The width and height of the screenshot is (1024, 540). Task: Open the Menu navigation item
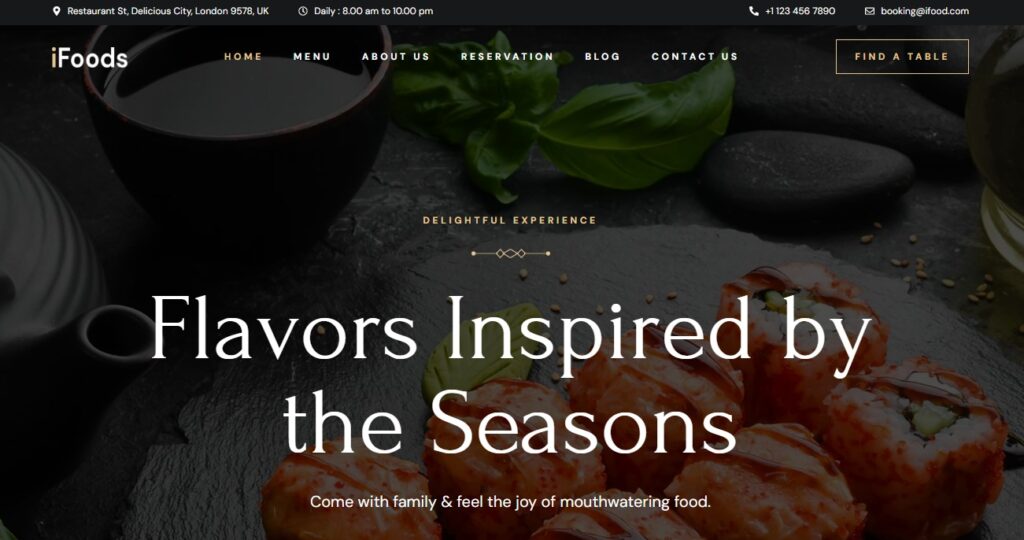pyautogui.click(x=312, y=57)
